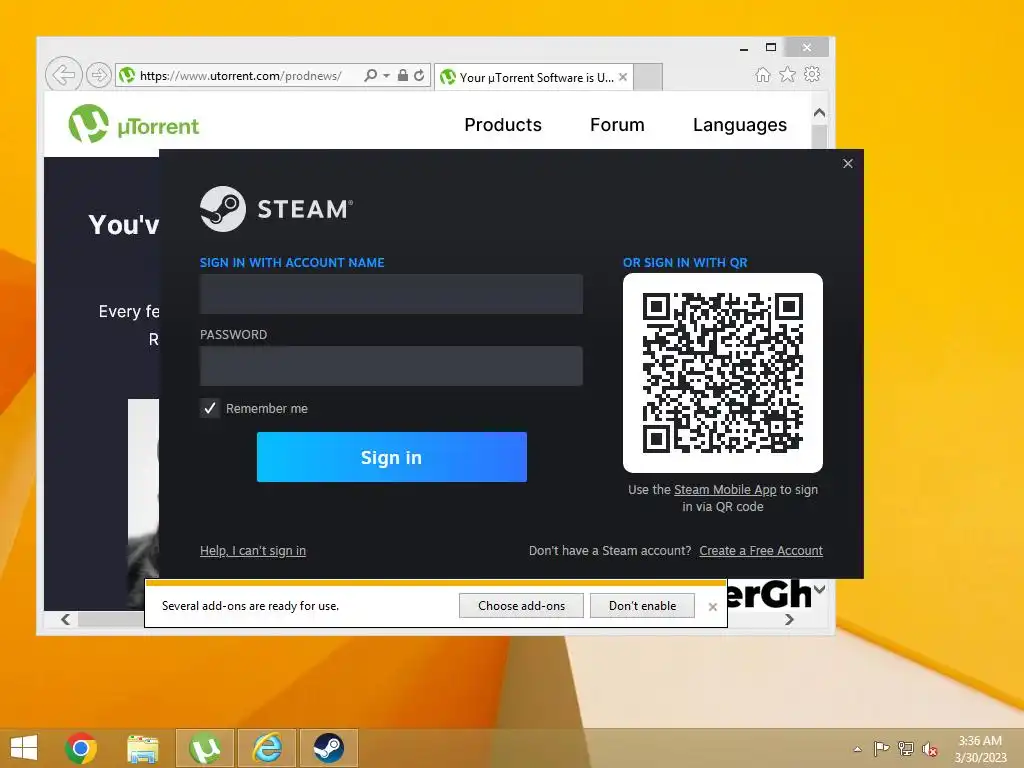The image size is (1024, 768).
Task: Click the Internet Explorer back arrow button
Action: (63, 74)
